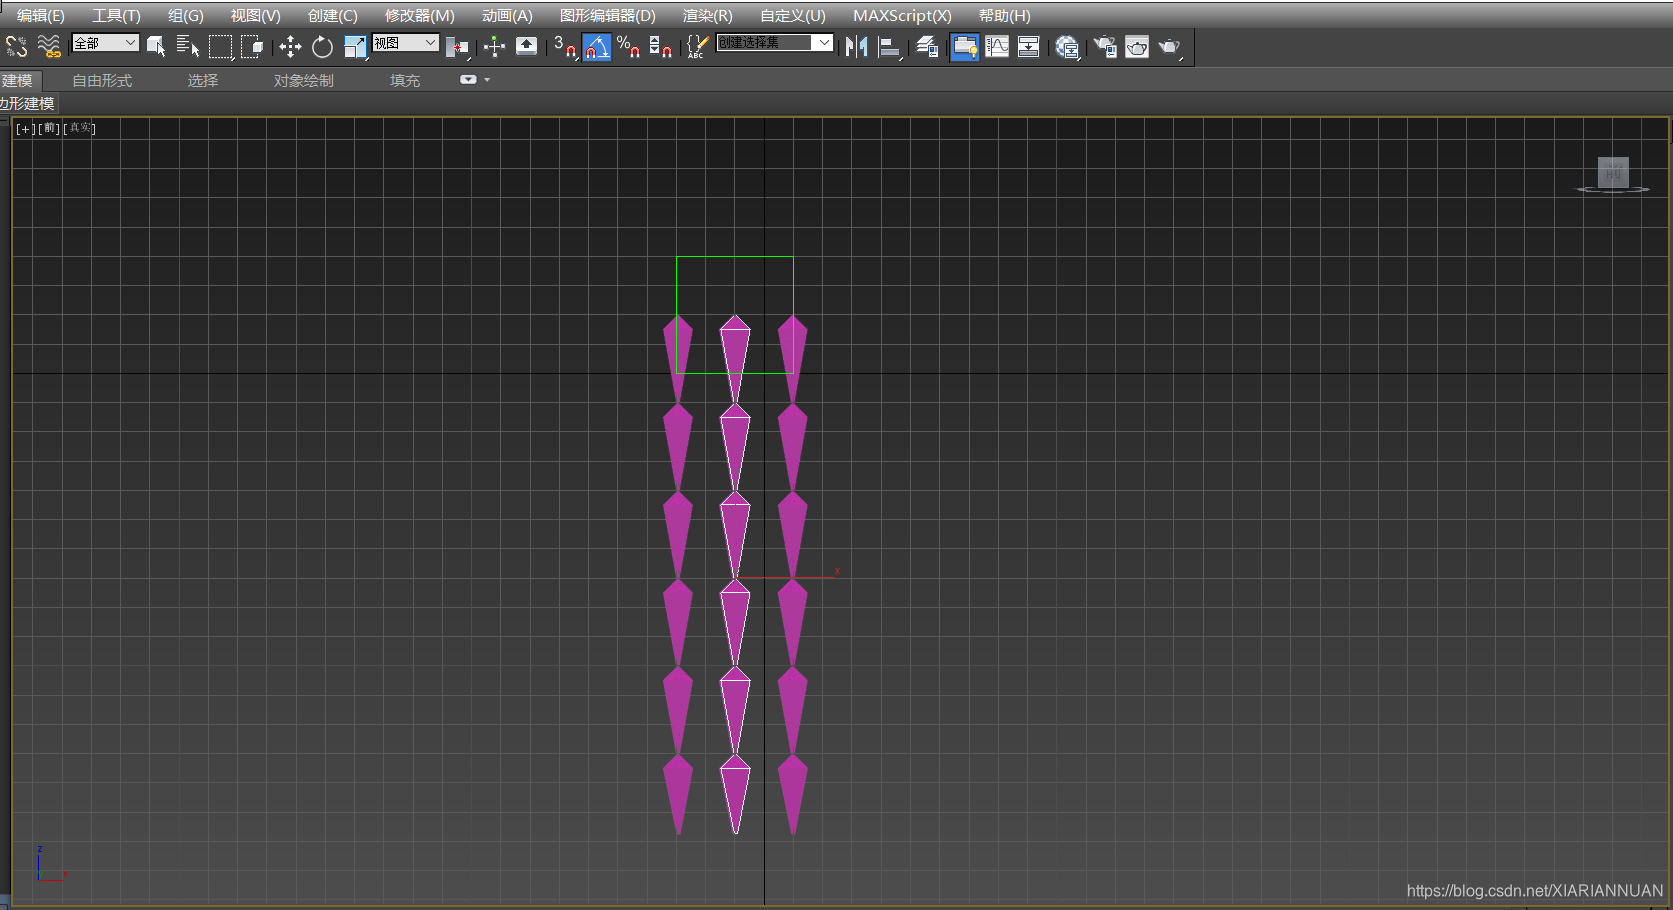The image size is (1673, 910).
Task: Select the bottom white-outlined center bone
Action: tap(735, 795)
